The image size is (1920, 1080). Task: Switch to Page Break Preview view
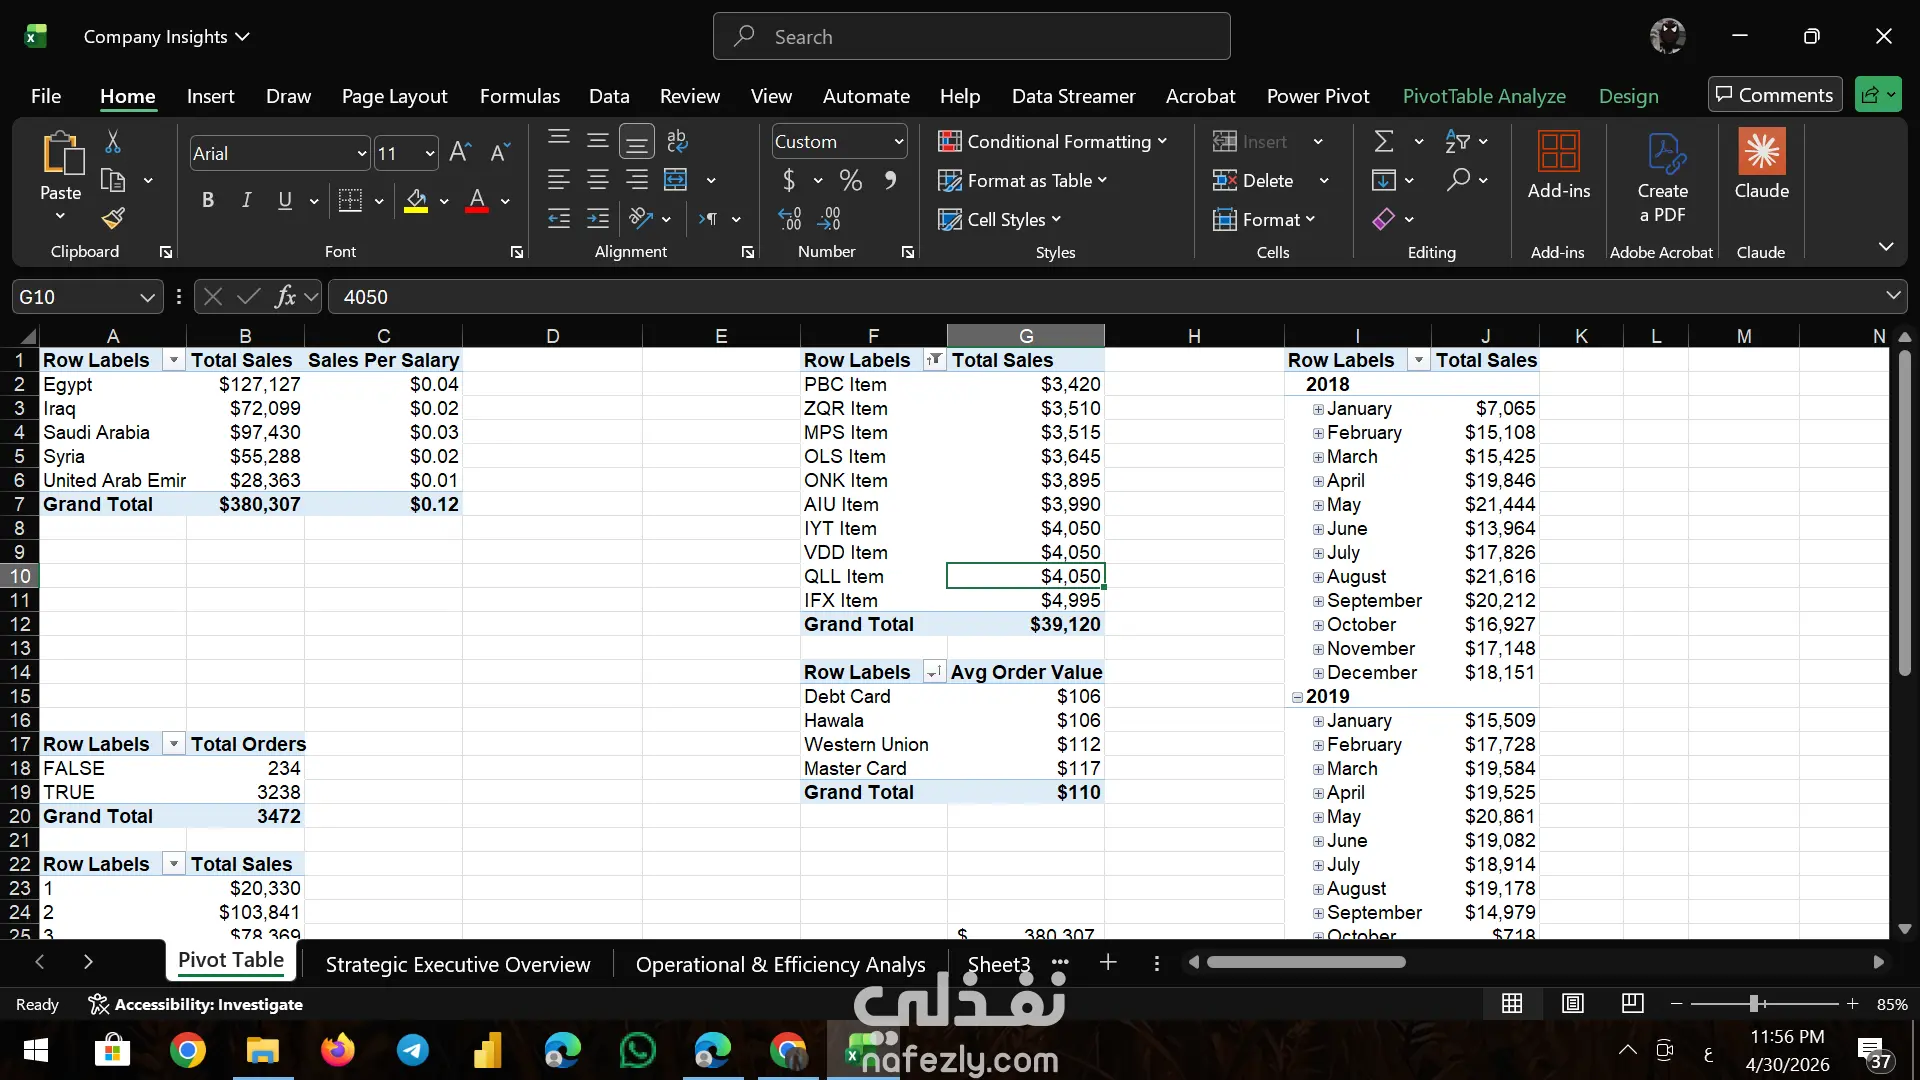[1633, 1003]
